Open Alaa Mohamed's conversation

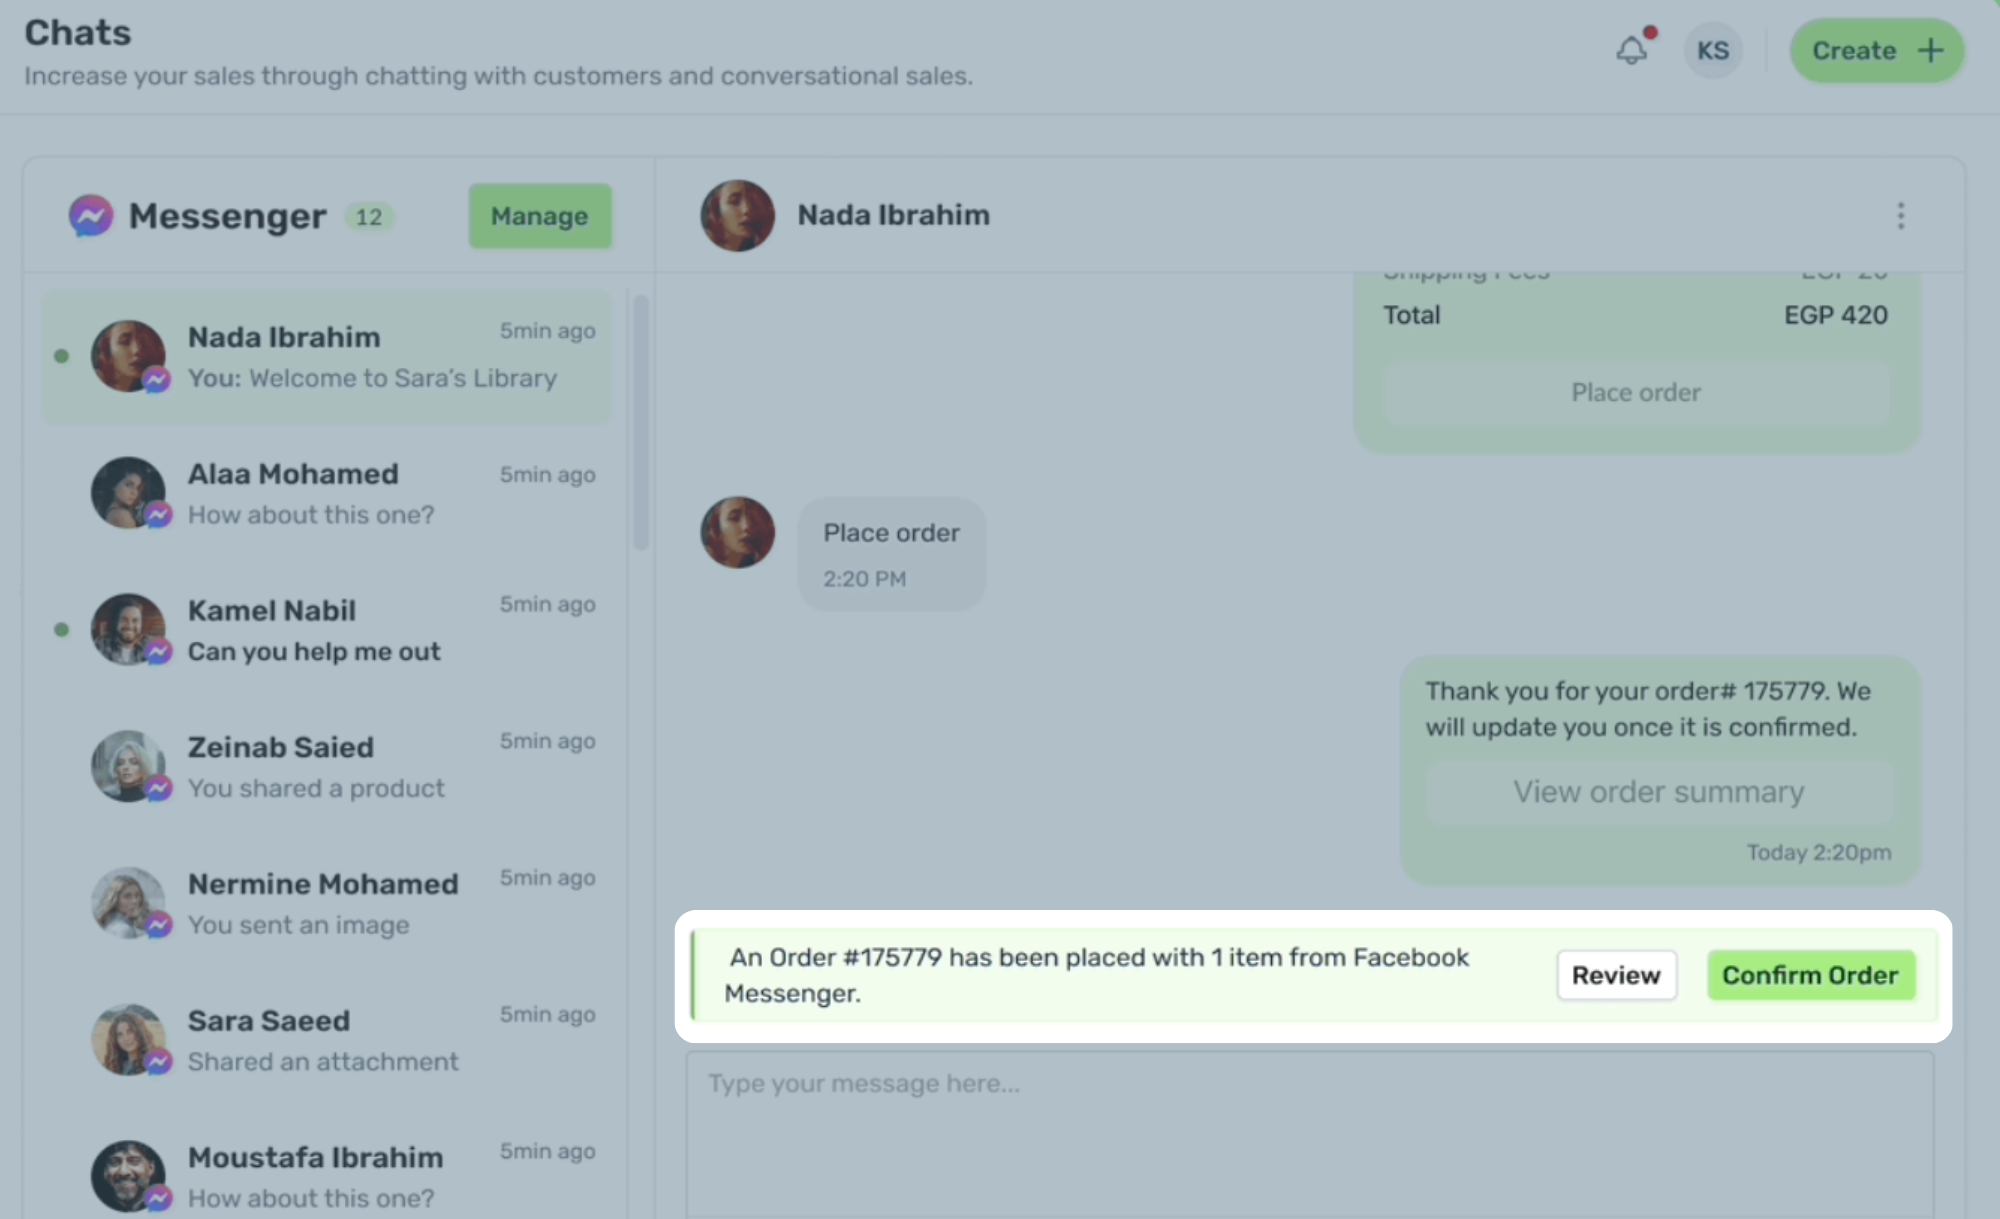(x=330, y=494)
